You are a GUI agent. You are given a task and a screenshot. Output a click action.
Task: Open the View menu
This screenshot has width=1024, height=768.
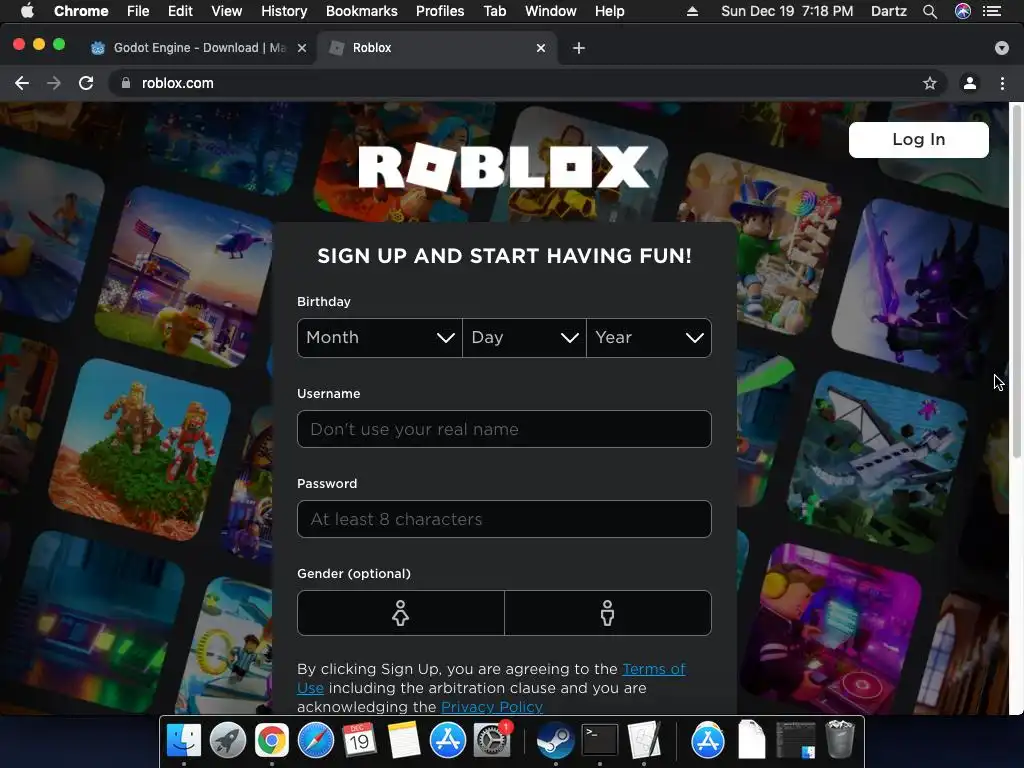coord(227,11)
